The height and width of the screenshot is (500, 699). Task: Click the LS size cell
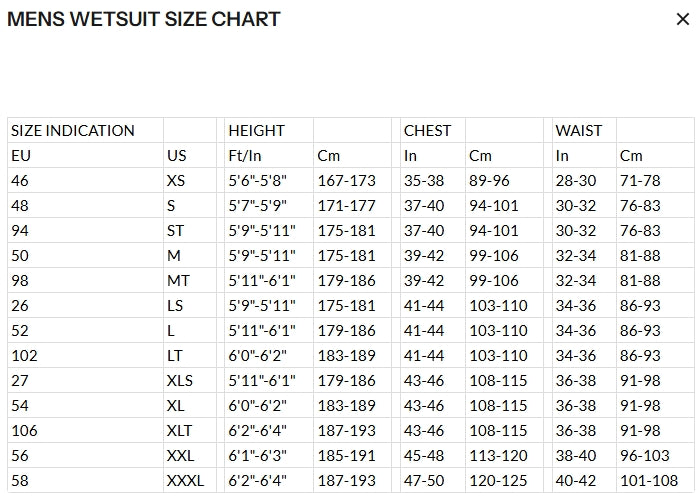pos(190,305)
